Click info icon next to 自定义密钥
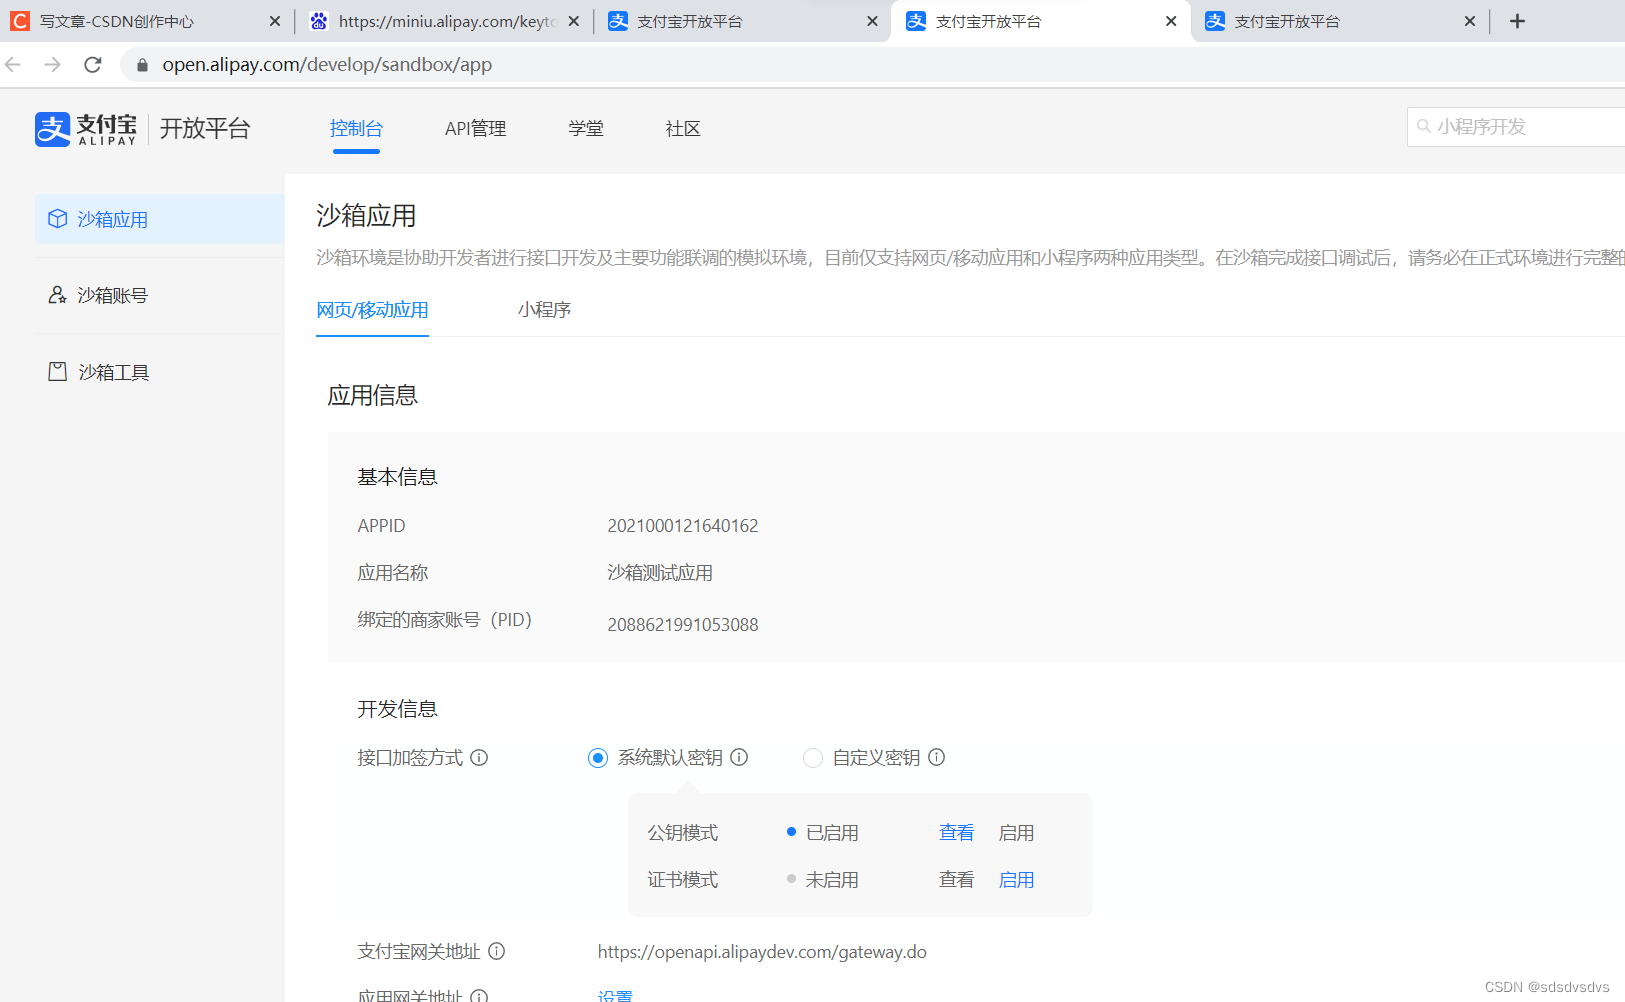The height and width of the screenshot is (1002, 1625). [936, 758]
